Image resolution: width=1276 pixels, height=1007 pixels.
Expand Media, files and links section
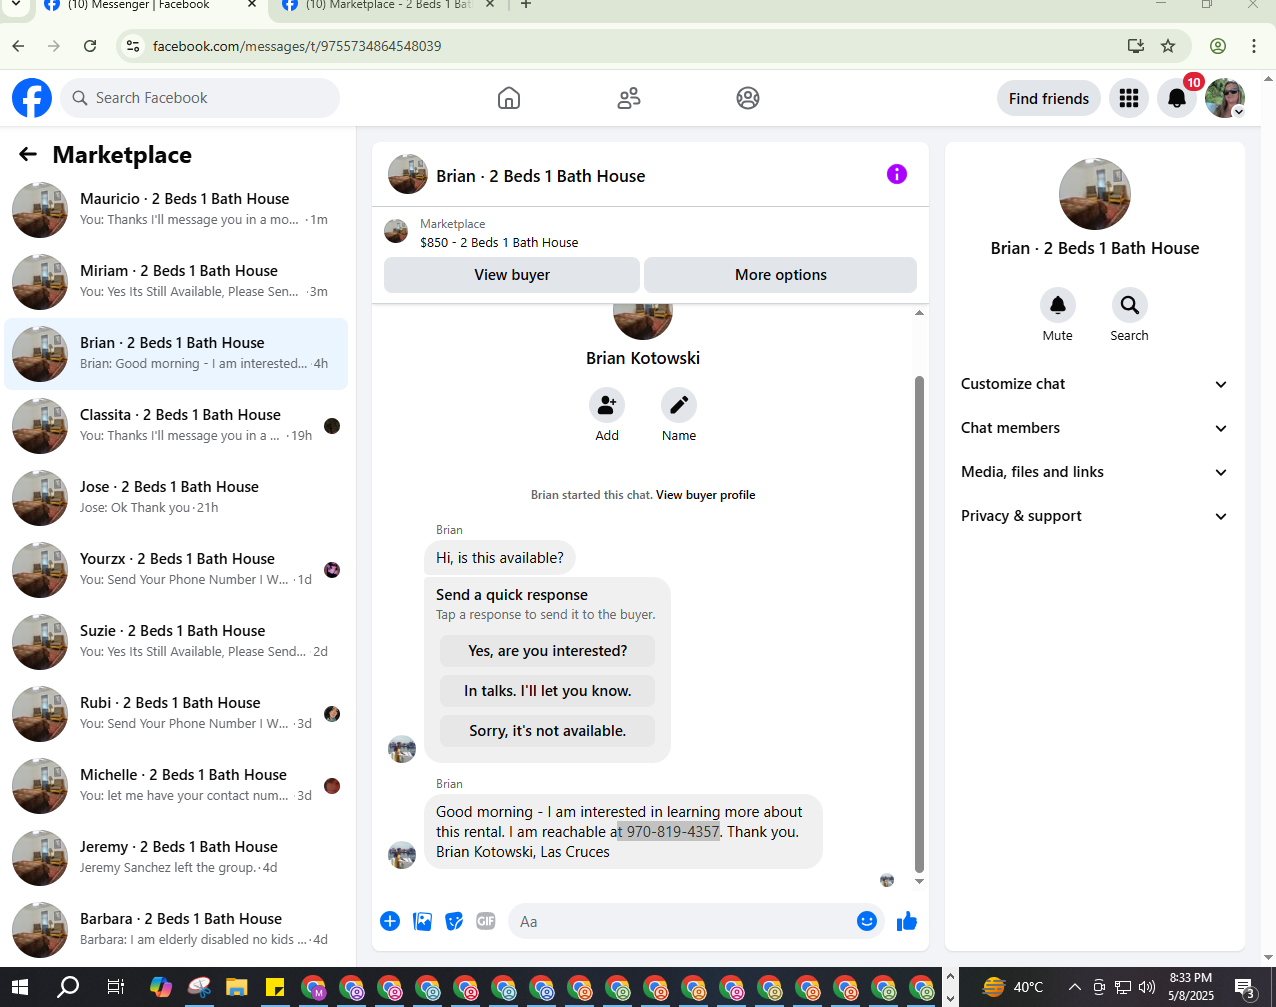coord(1095,472)
